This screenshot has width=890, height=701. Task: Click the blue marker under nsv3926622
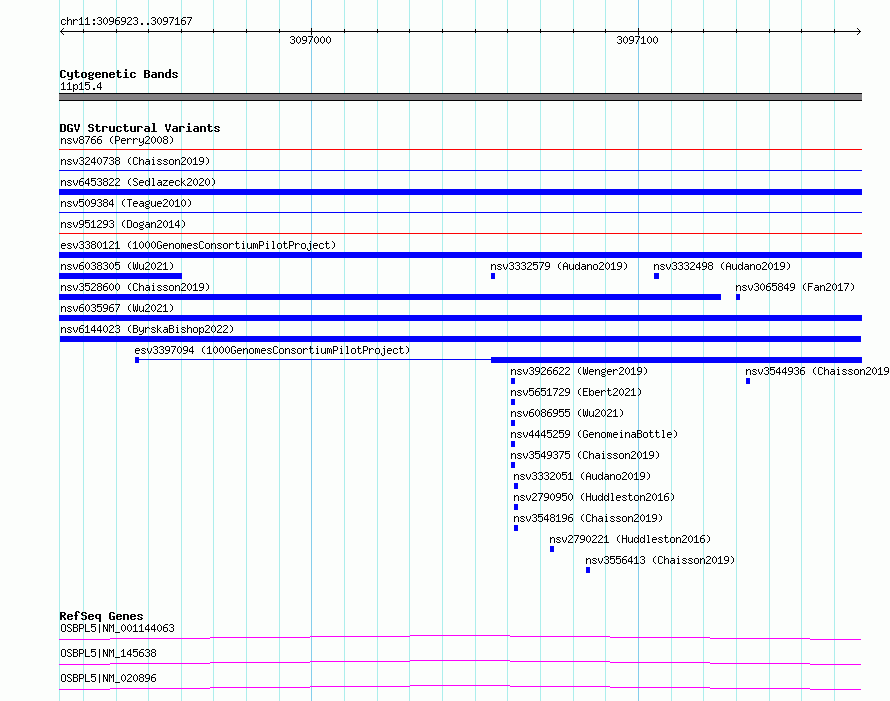[513, 381]
